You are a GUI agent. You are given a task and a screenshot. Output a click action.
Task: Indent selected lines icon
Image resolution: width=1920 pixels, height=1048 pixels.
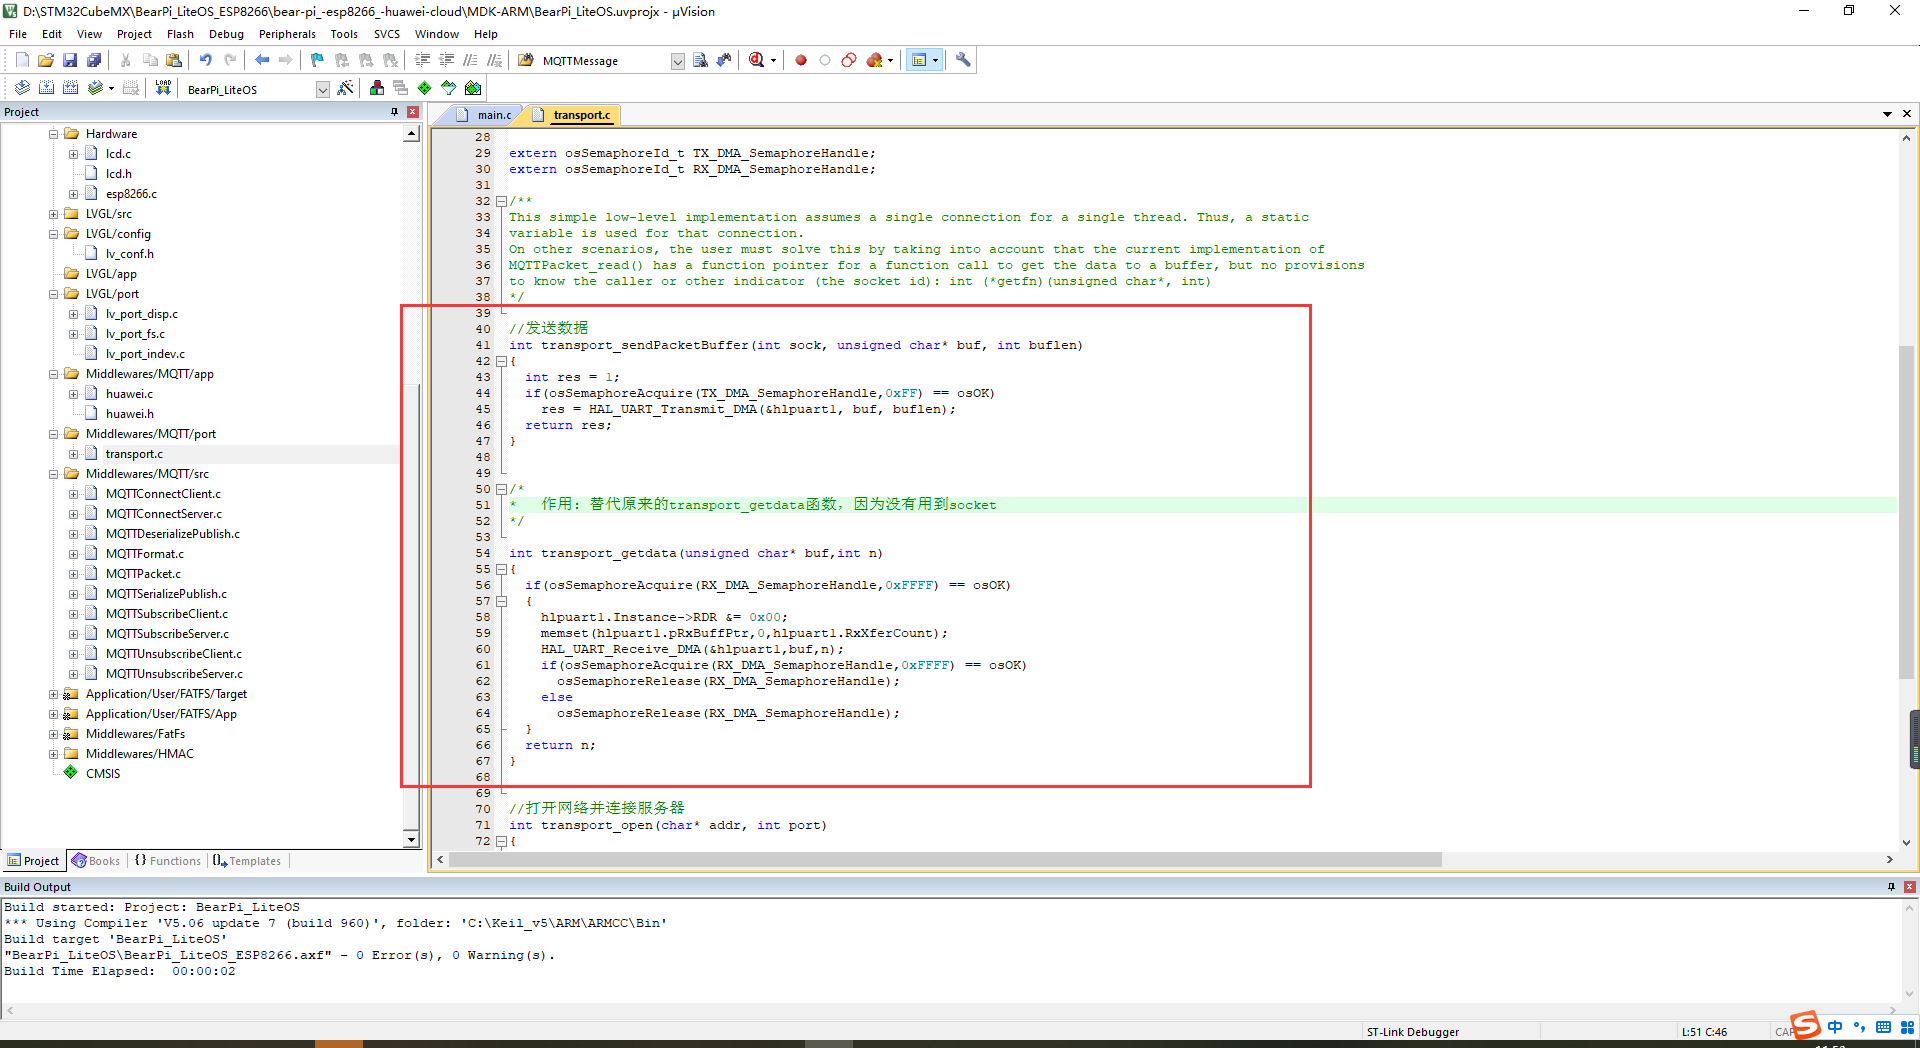tap(422, 60)
